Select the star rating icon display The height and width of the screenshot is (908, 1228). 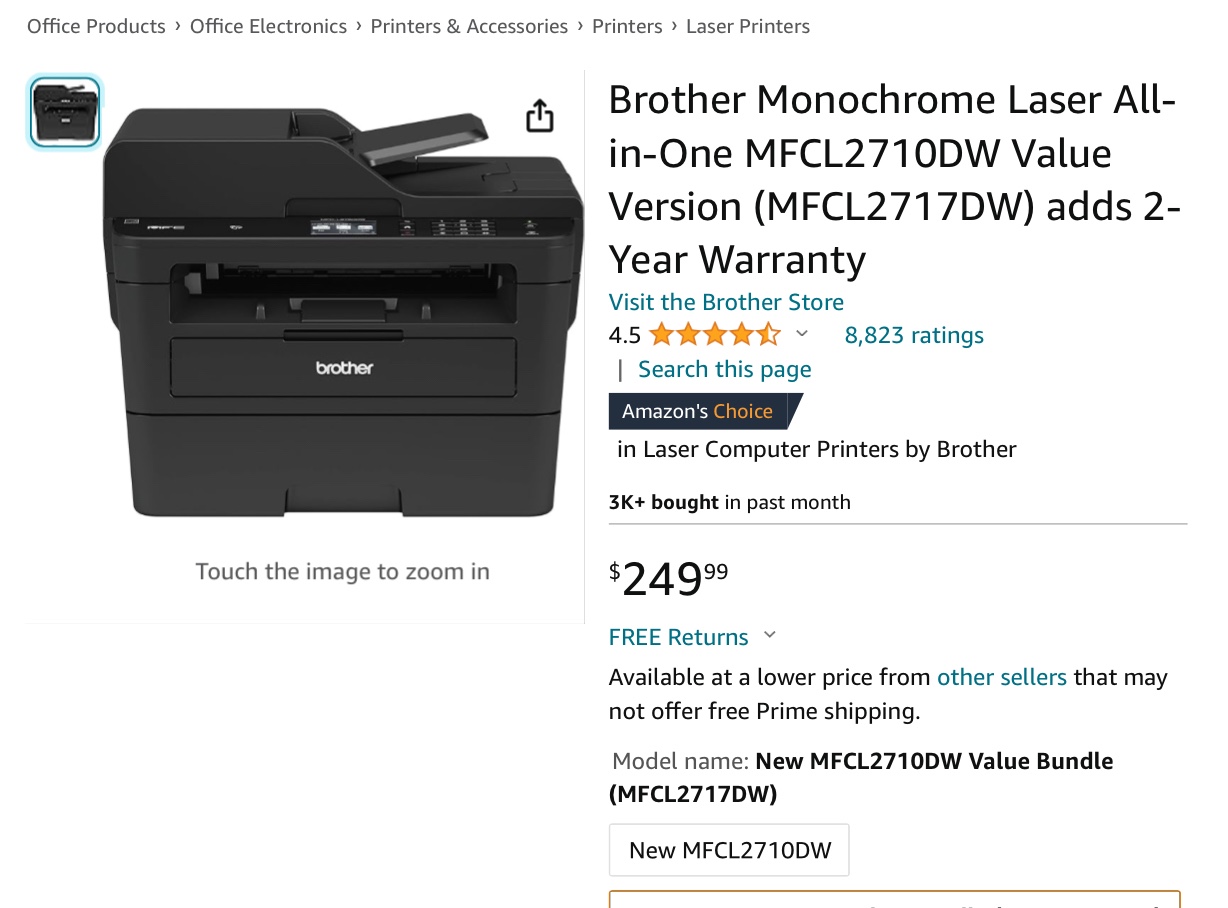pos(715,334)
